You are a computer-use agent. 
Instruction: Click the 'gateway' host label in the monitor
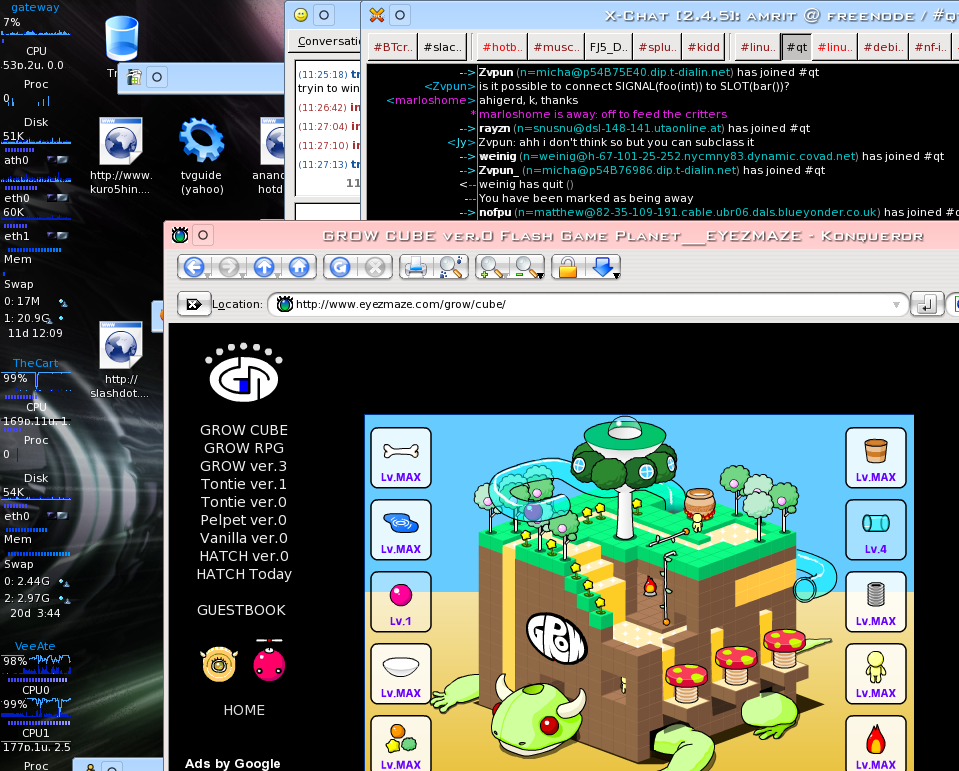35,7
